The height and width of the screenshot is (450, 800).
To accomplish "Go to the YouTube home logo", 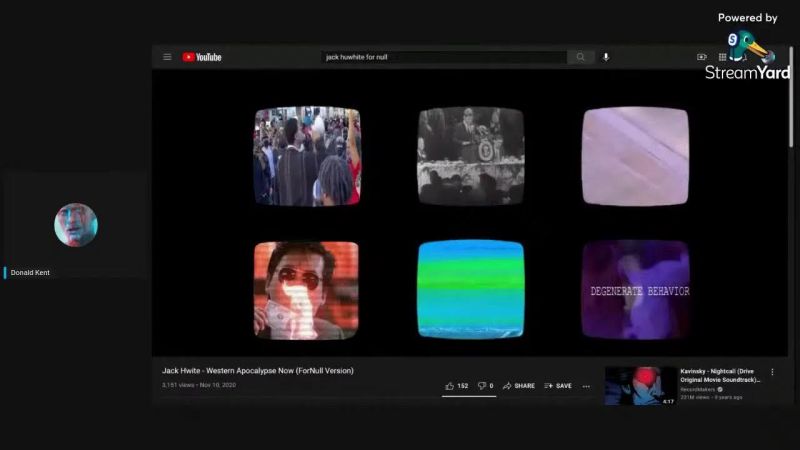I will (202, 57).
